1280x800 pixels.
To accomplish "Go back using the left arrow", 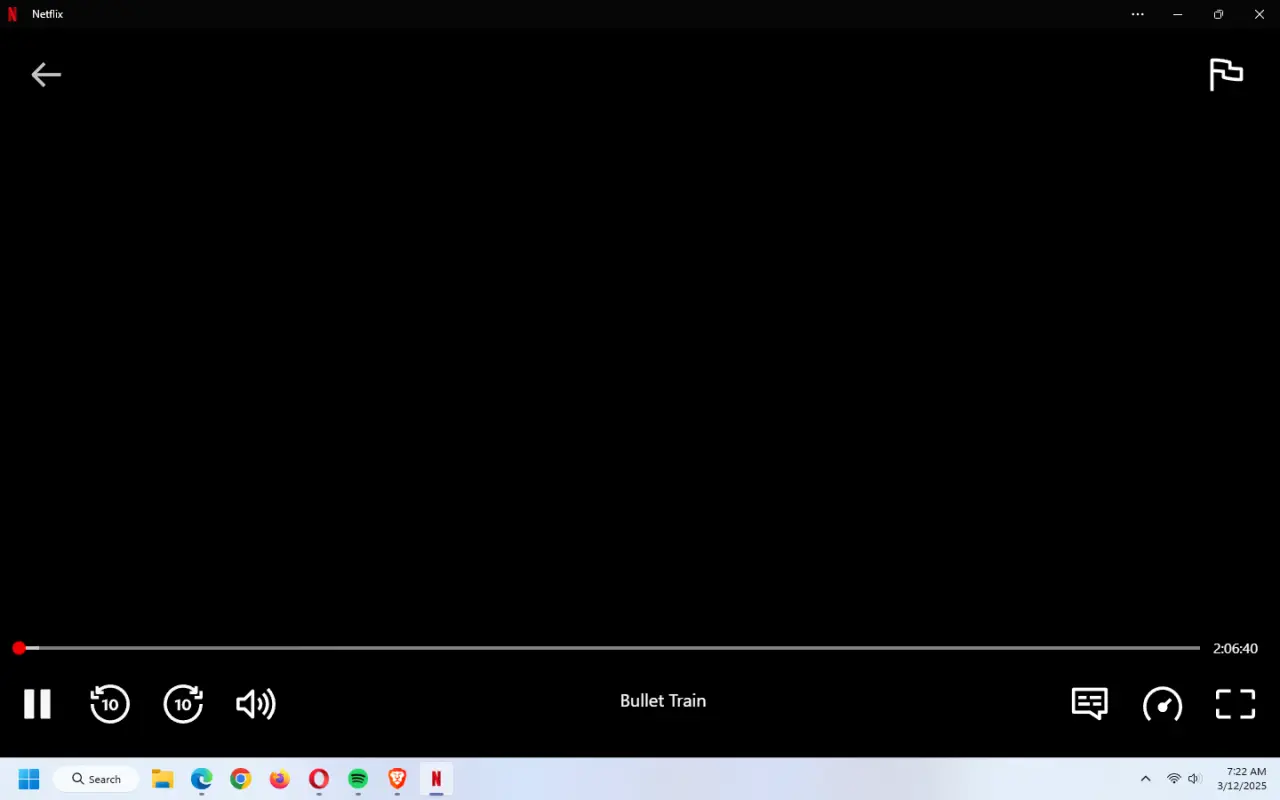I will pyautogui.click(x=46, y=75).
